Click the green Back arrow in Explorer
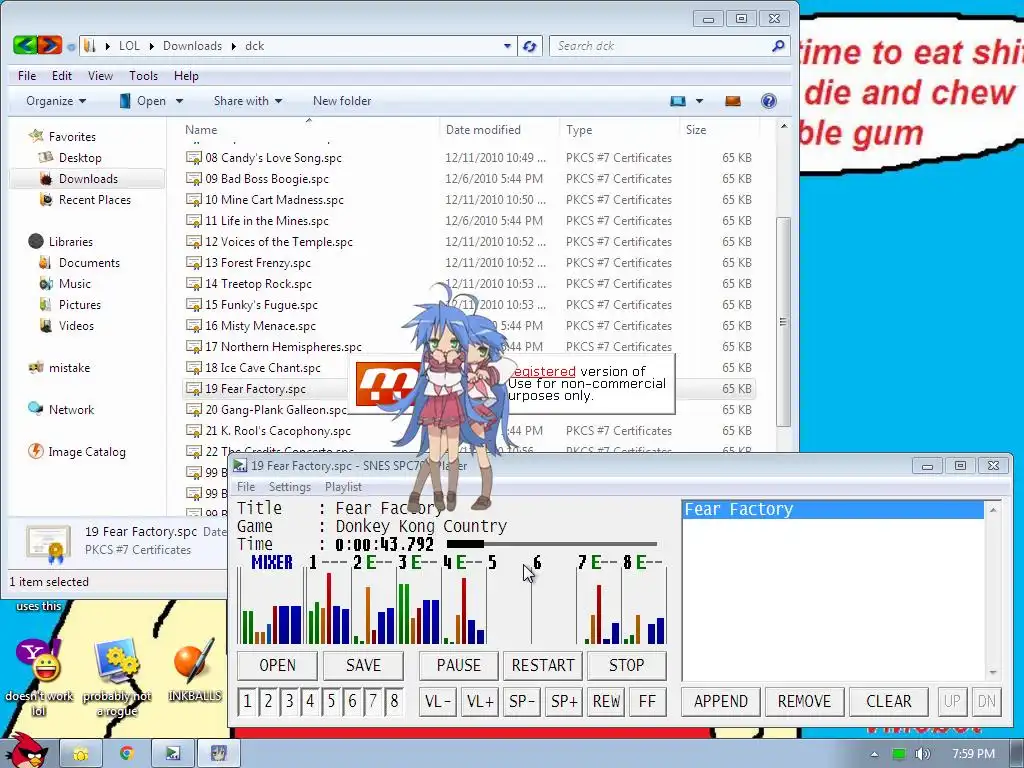The height and width of the screenshot is (768, 1024). (x=25, y=45)
